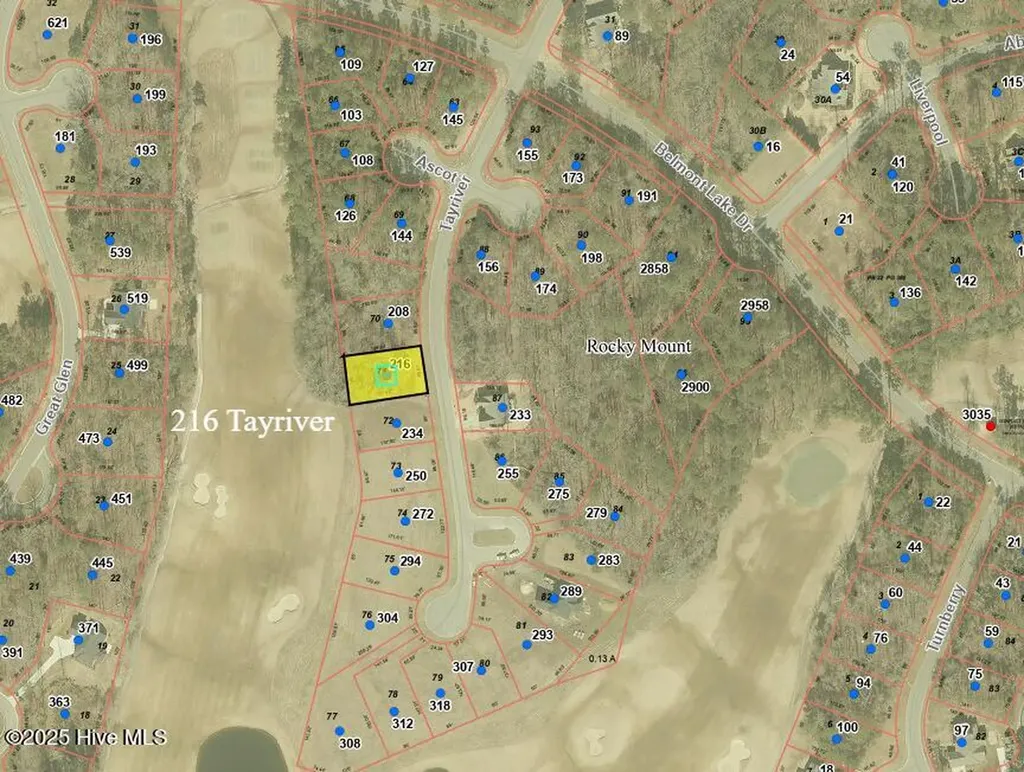This screenshot has width=1024, height=772.
Task: Select the blue marker for address 2958
Action: (x=748, y=318)
